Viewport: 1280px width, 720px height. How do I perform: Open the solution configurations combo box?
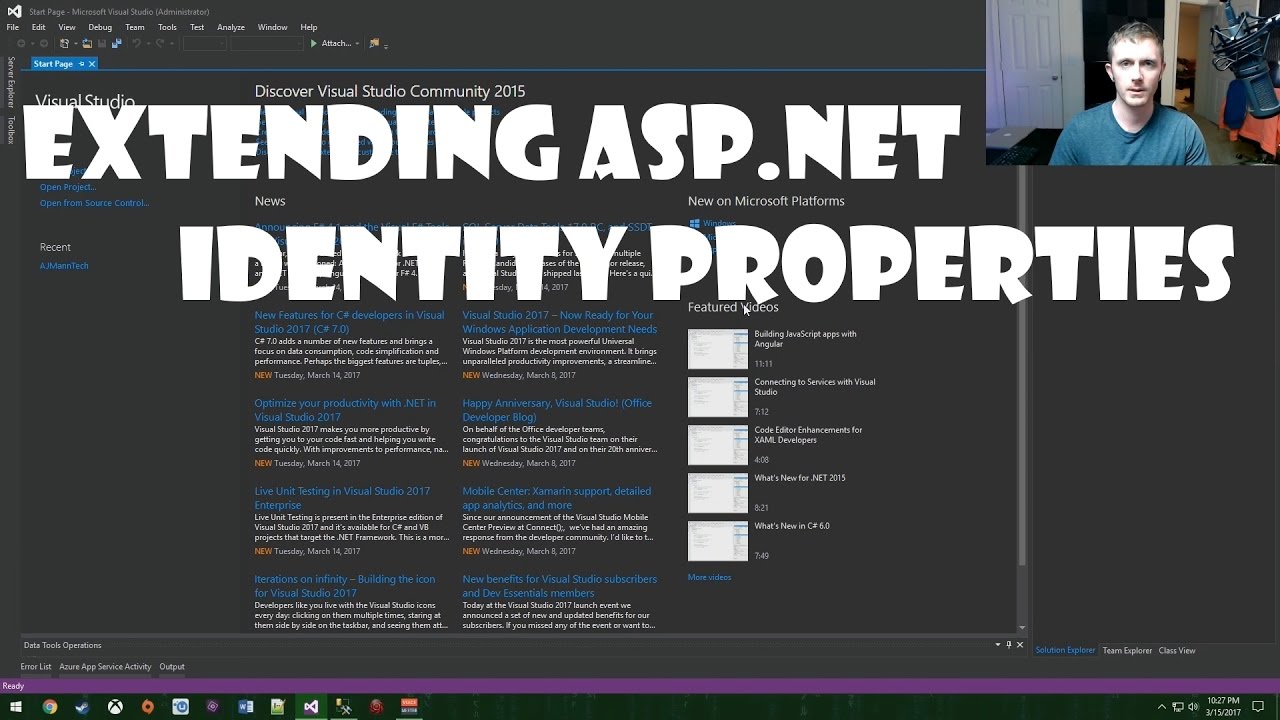click(204, 43)
